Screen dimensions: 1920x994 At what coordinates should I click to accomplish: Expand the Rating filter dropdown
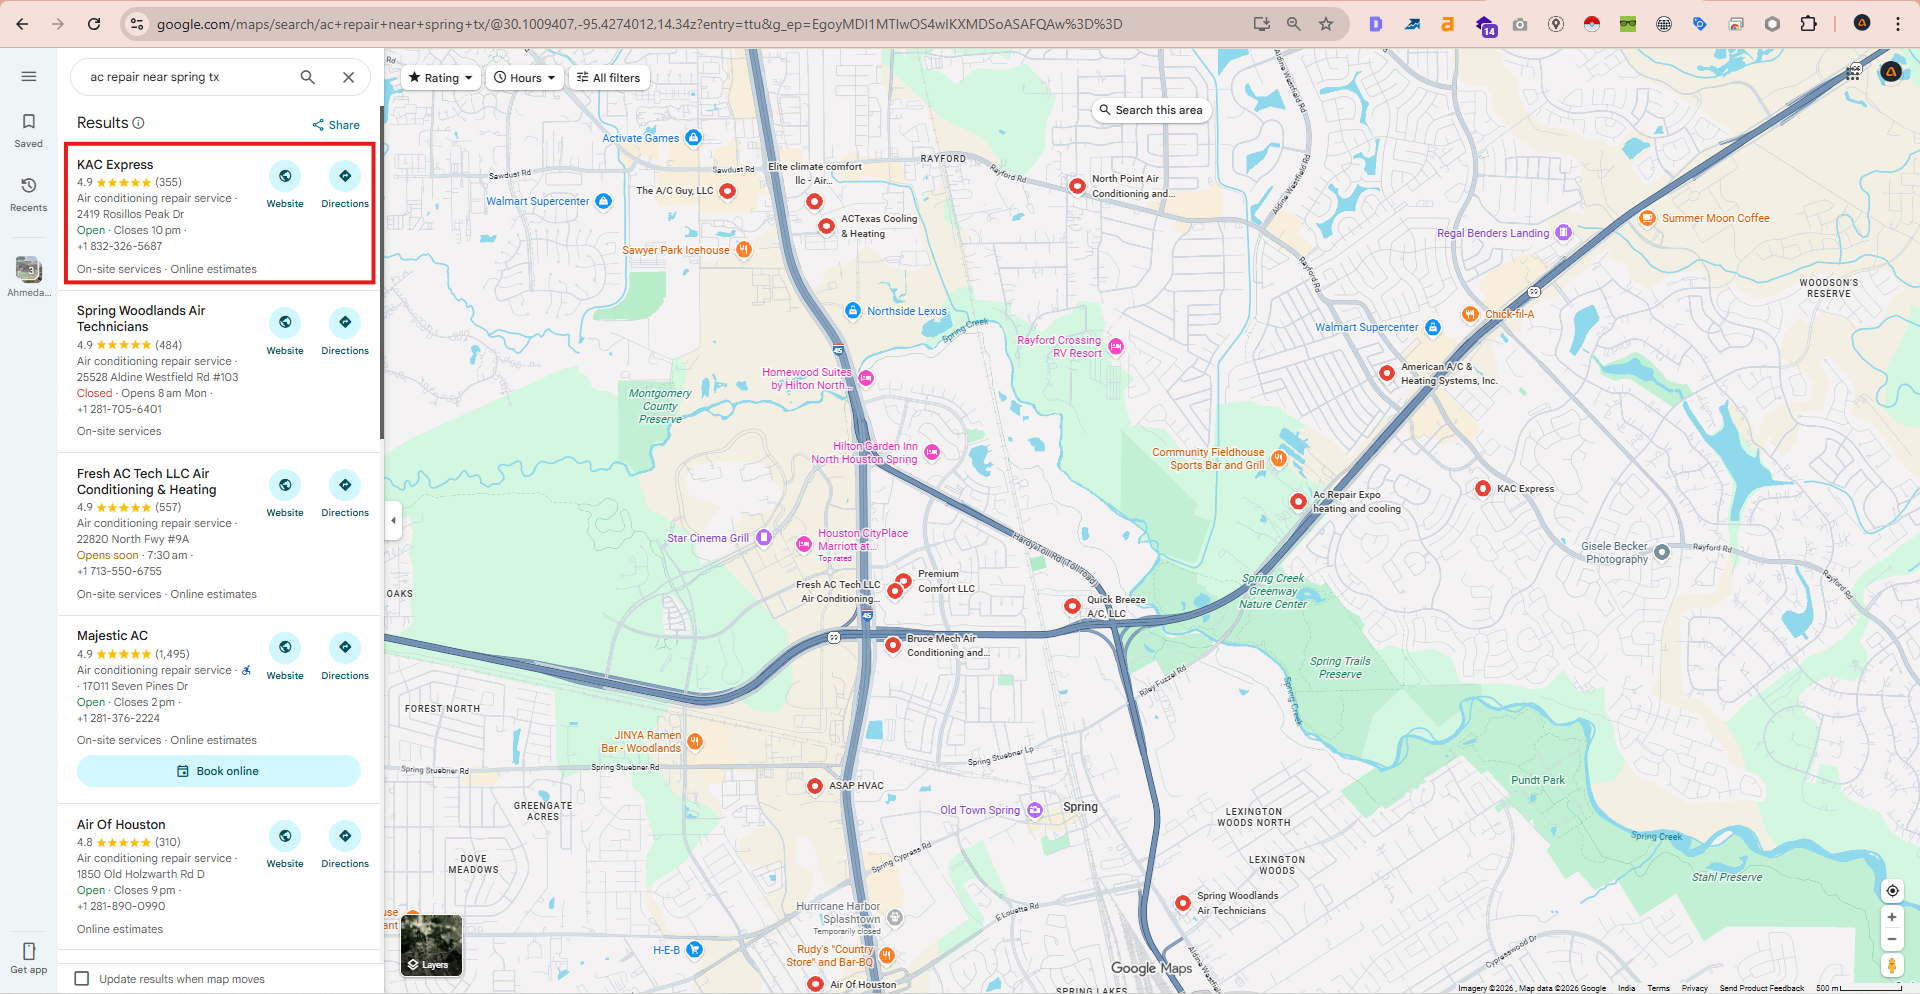(x=441, y=78)
